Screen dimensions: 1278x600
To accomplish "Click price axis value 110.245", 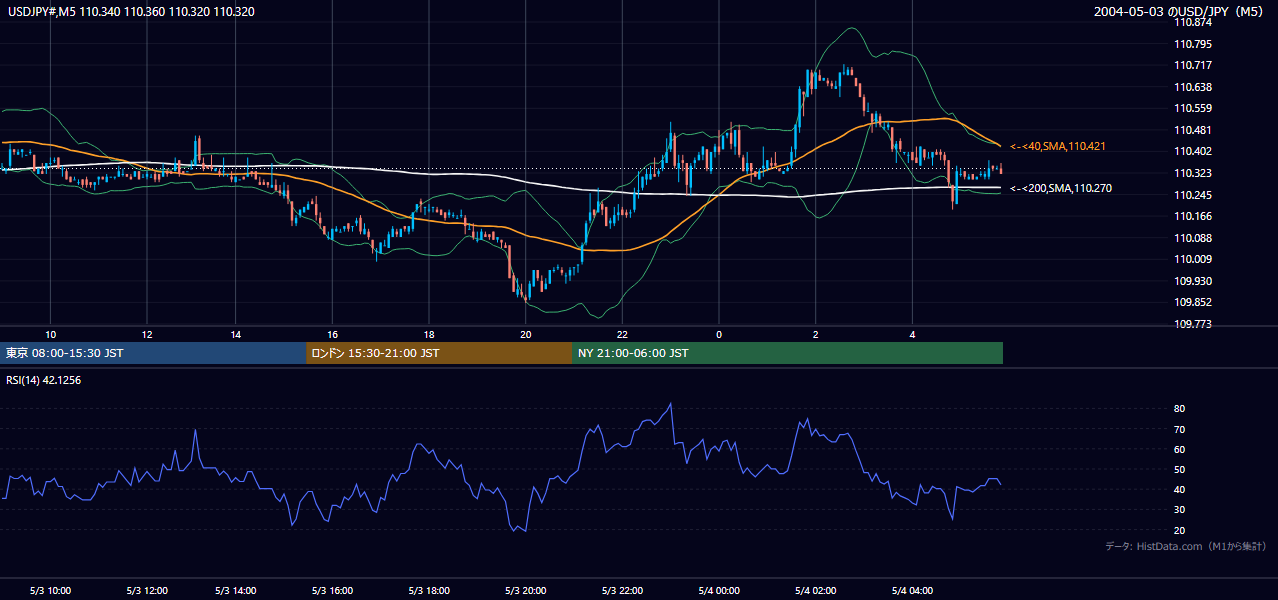I will click(x=1193, y=195).
